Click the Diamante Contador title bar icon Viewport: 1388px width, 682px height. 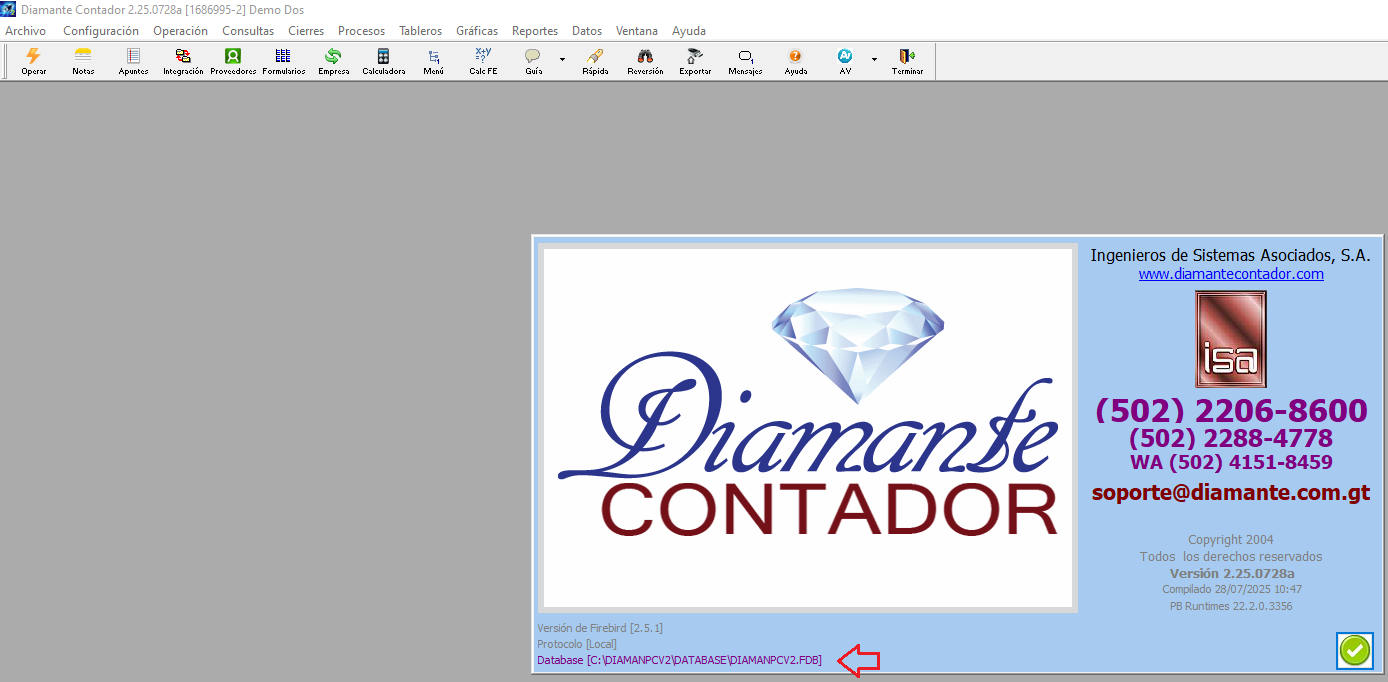pyautogui.click(x=8, y=9)
